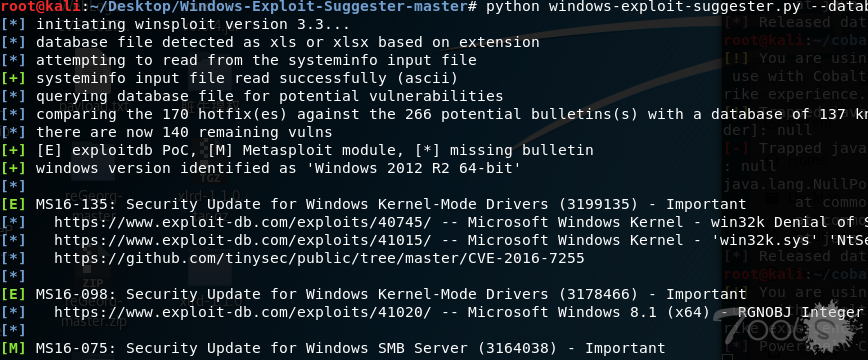
Task: Click the MS16-135 Kernel-Mode Drivers bulletin line
Action: pyautogui.click(x=391, y=204)
